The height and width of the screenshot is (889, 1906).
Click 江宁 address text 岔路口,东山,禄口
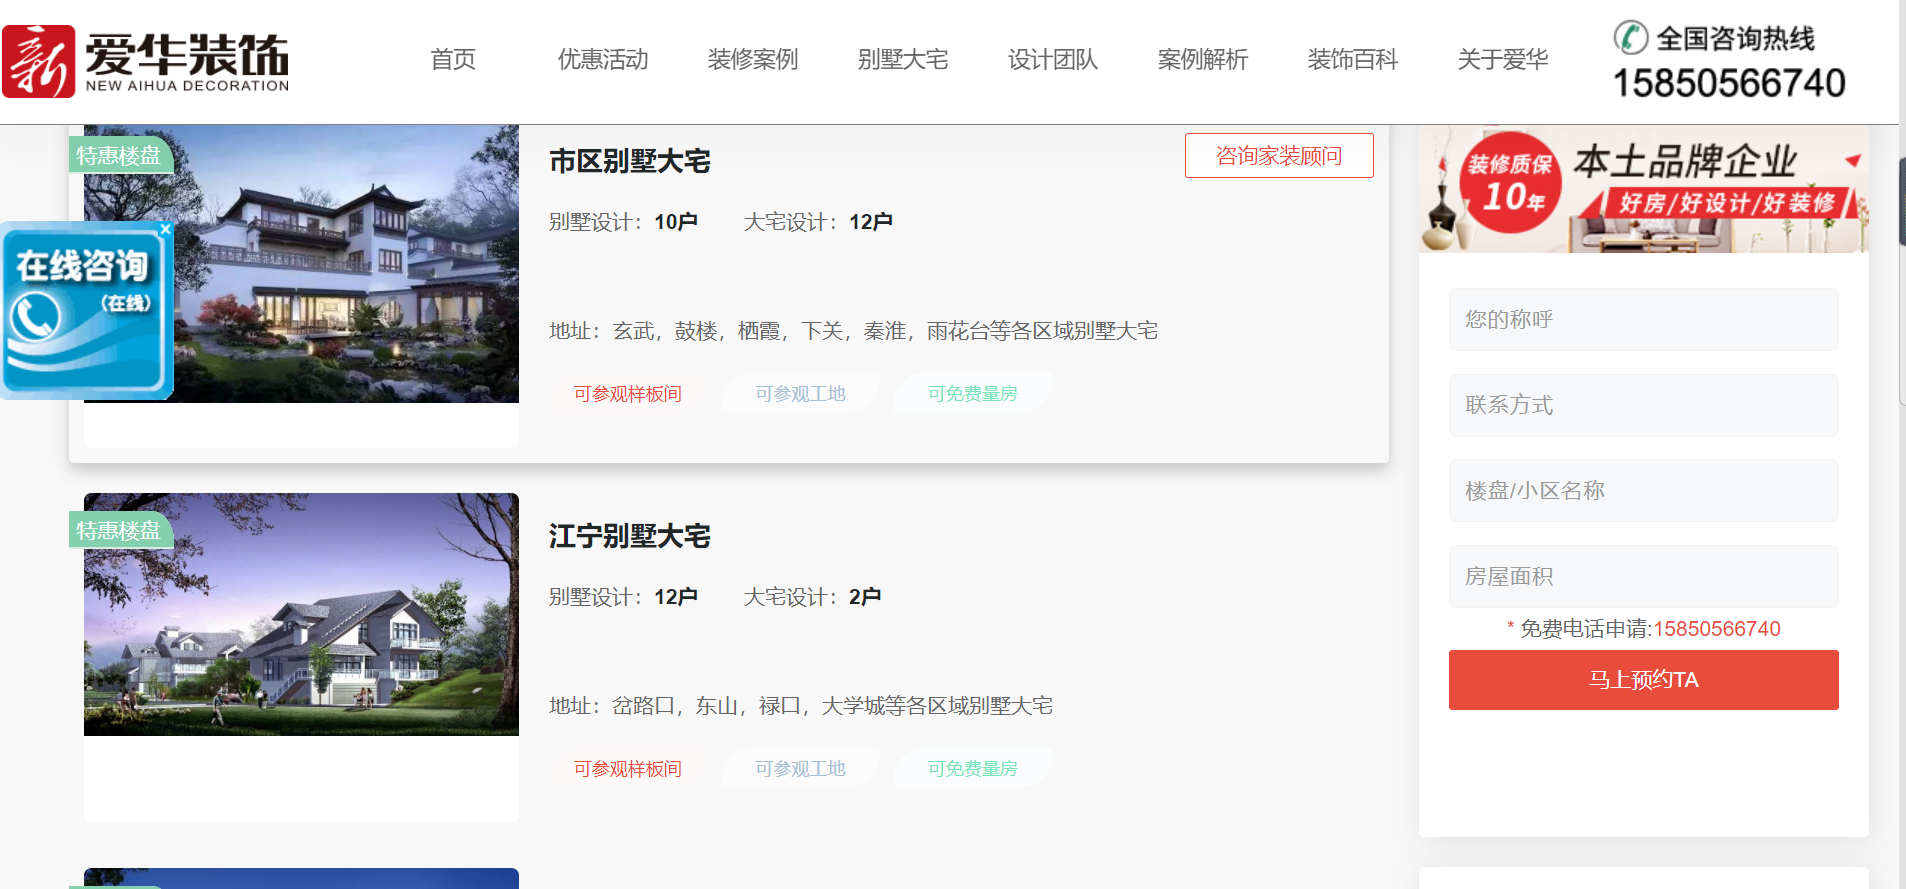coord(801,706)
